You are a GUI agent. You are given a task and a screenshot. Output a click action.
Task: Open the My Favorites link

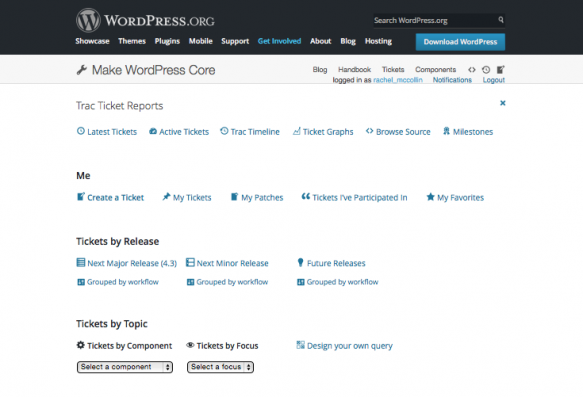click(x=460, y=197)
